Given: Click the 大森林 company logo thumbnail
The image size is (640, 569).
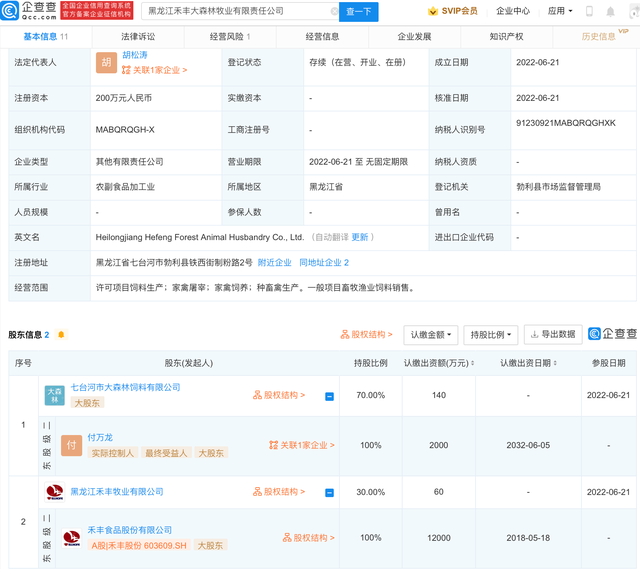Looking at the screenshot, I should point(54,395).
